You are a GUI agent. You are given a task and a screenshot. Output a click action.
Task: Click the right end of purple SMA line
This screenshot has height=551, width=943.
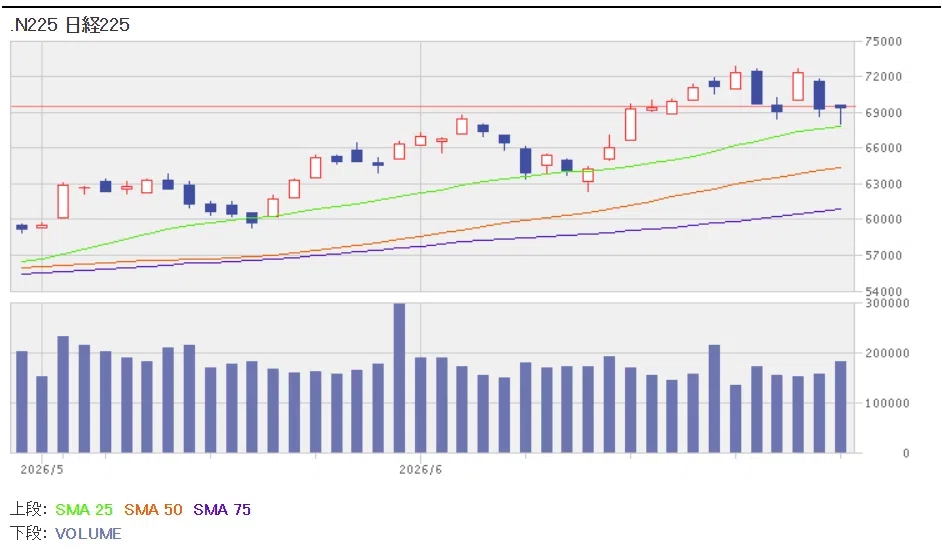(x=840, y=209)
